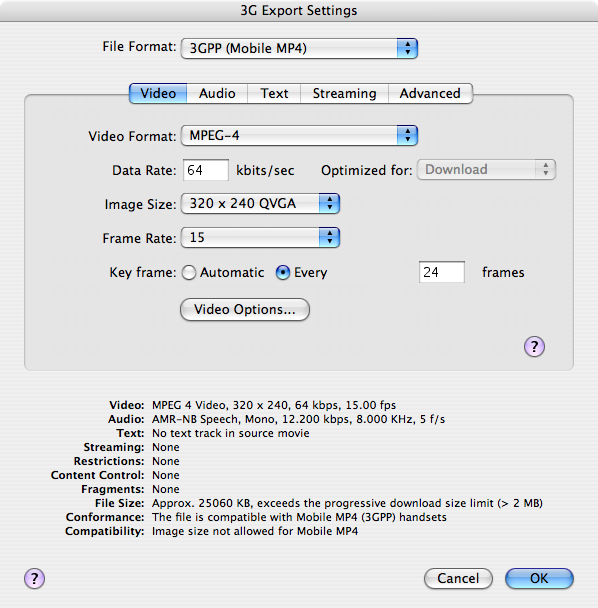This screenshot has height=608, width=598.
Task: Select the Compatibility message about image size
Action: 255,531
